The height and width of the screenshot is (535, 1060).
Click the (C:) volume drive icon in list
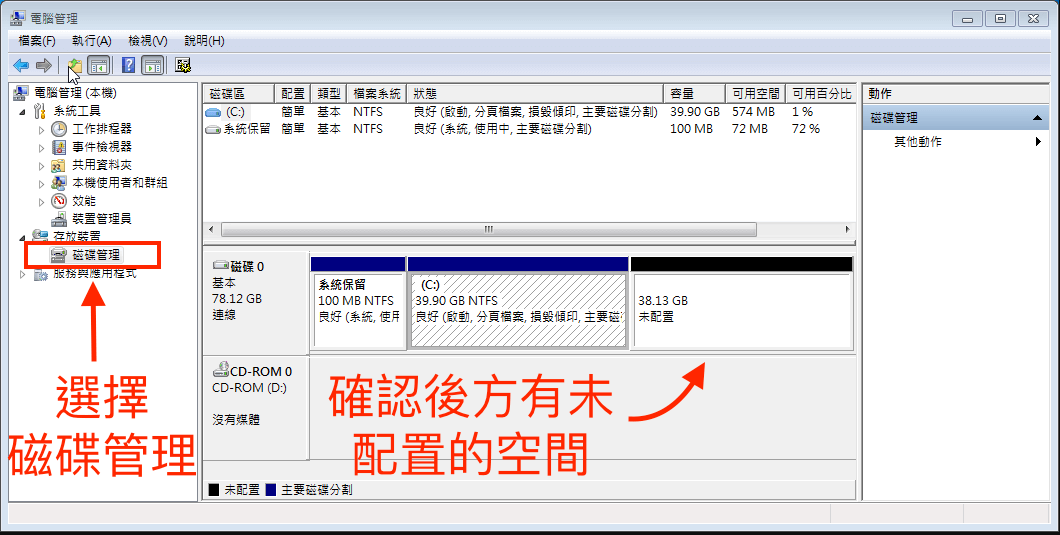(x=214, y=112)
